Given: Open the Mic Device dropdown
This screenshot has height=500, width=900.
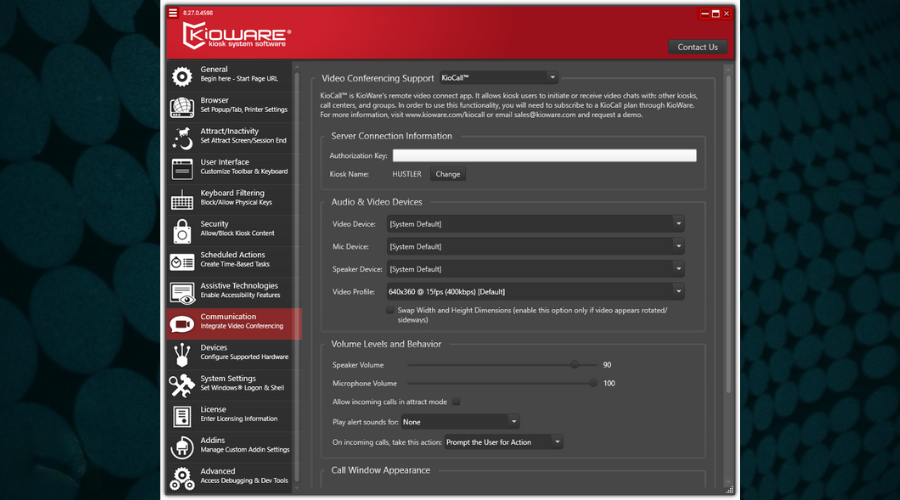Looking at the screenshot, I should click(x=535, y=246).
